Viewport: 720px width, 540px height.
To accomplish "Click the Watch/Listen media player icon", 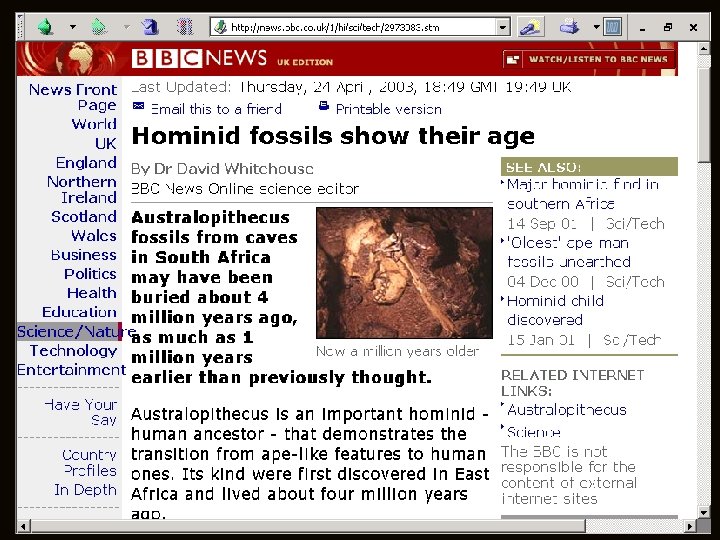I will point(513,60).
